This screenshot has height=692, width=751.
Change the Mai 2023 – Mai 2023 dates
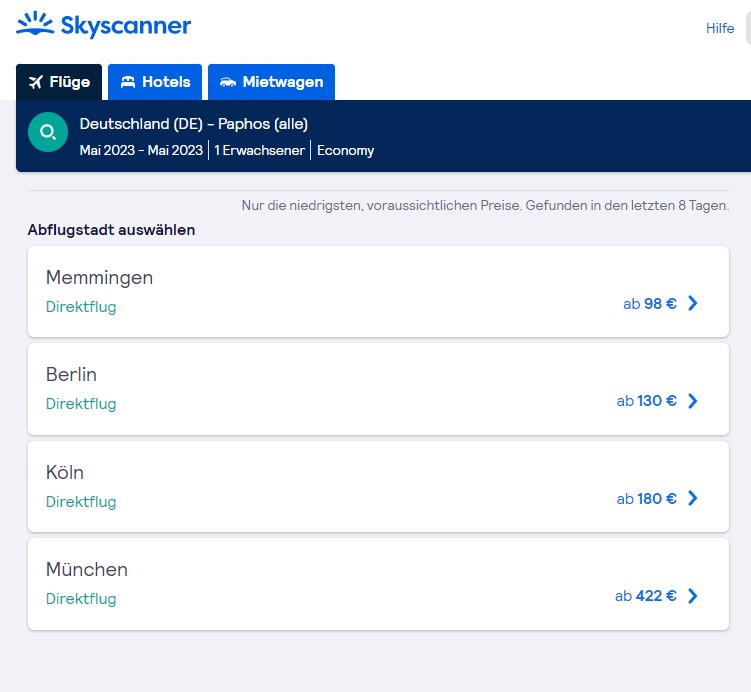pos(141,150)
